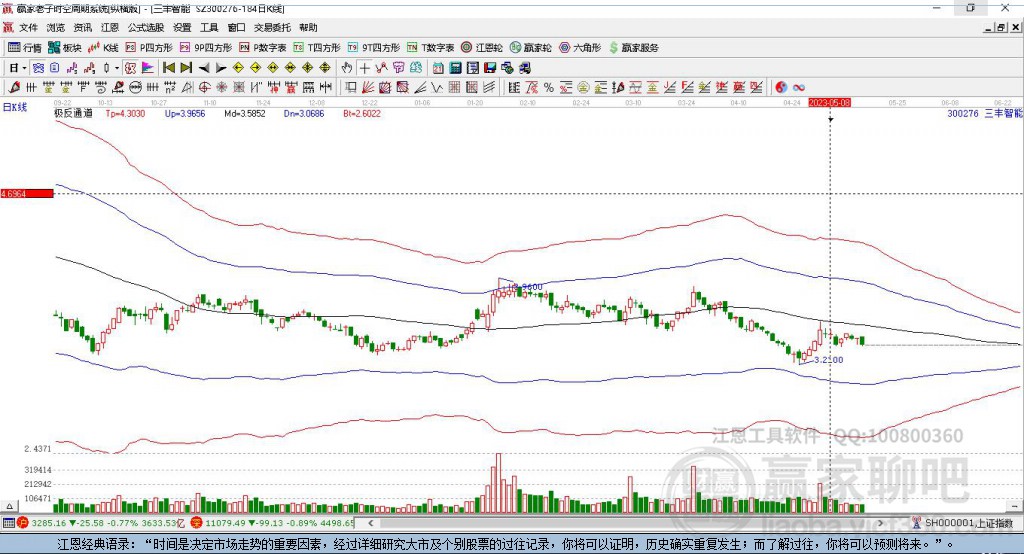Open the 江恩轮 Gann wheel

(x=482, y=48)
